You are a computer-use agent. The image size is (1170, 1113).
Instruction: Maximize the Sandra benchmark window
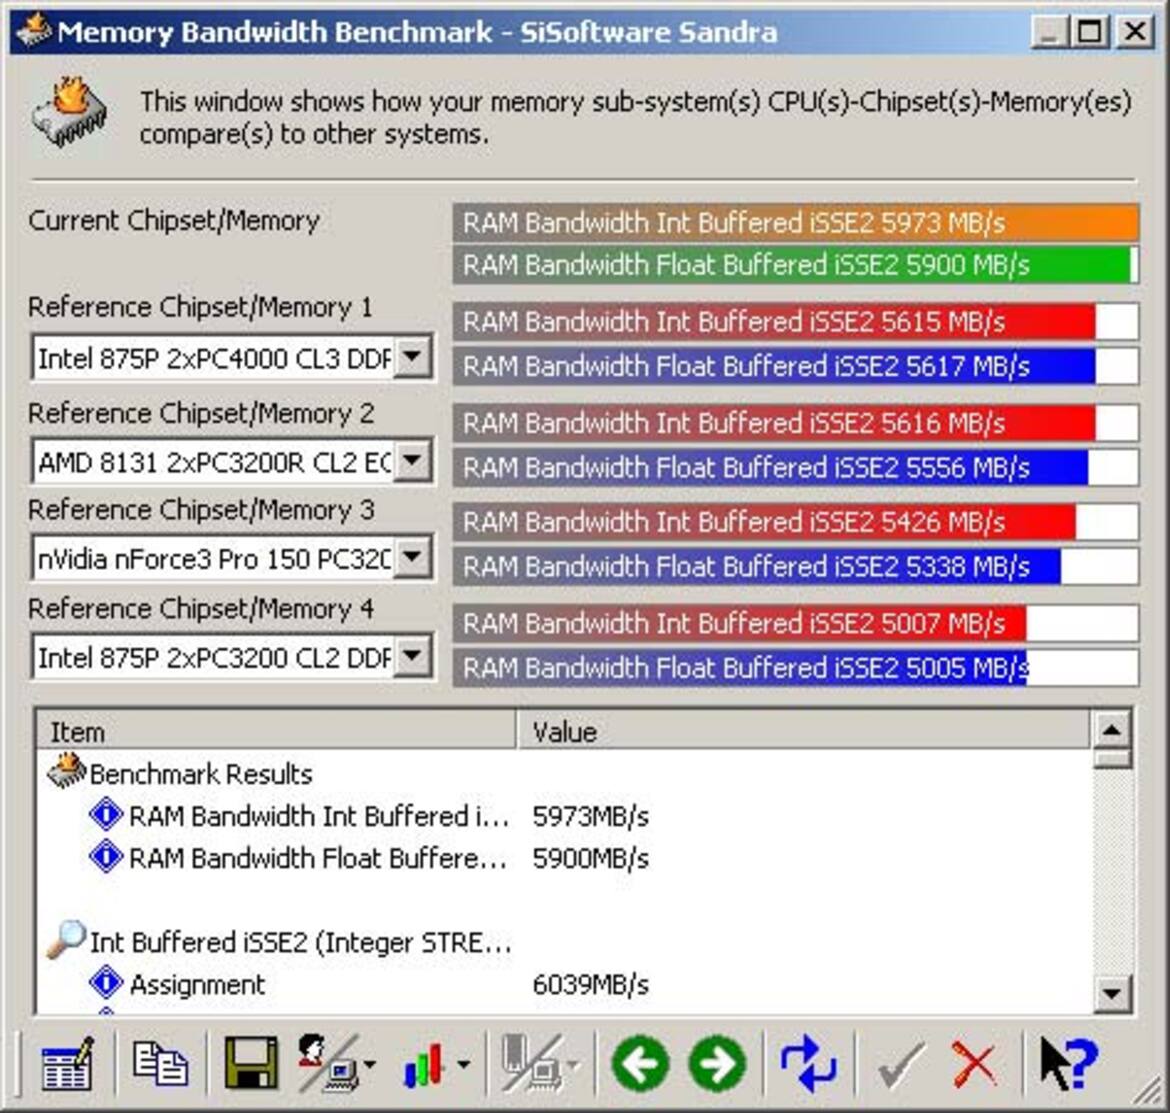click(1090, 31)
